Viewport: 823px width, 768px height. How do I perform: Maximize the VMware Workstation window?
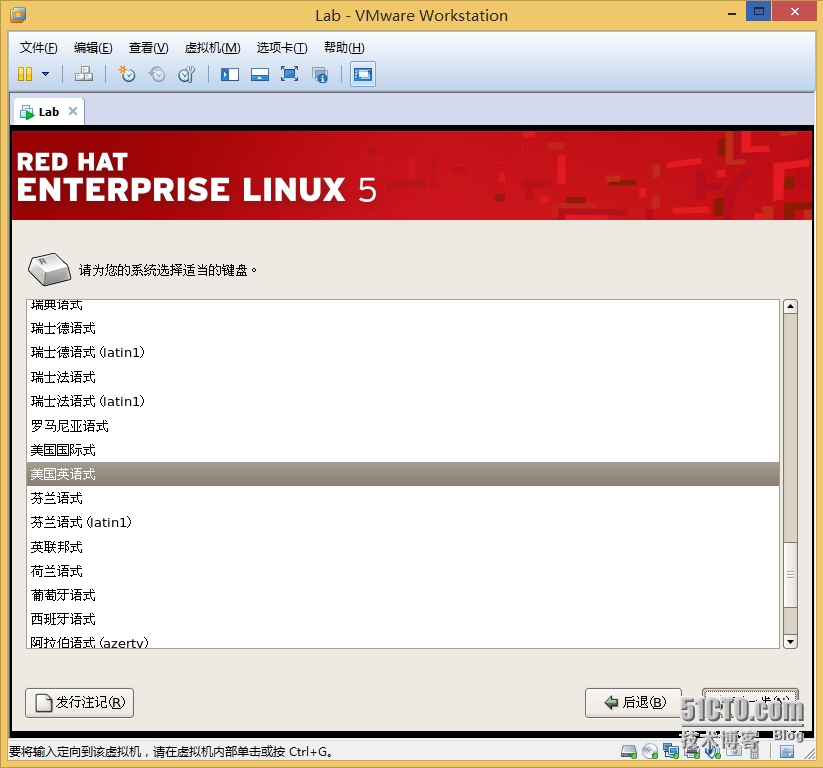(758, 11)
